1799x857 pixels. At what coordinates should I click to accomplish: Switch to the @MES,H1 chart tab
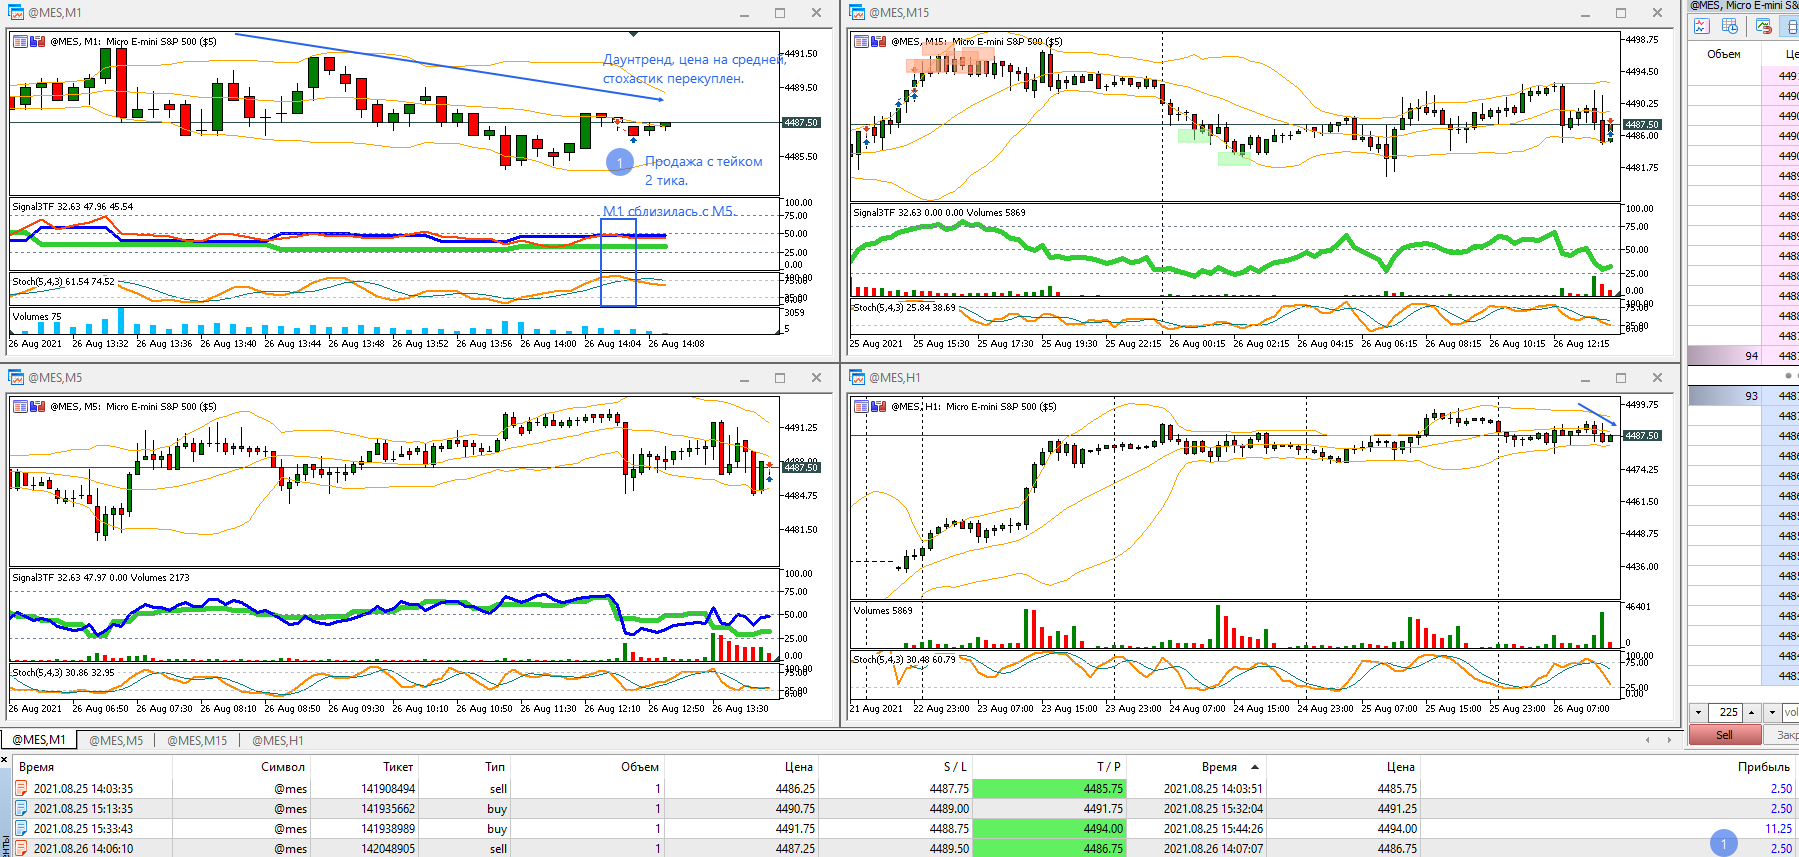click(278, 740)
